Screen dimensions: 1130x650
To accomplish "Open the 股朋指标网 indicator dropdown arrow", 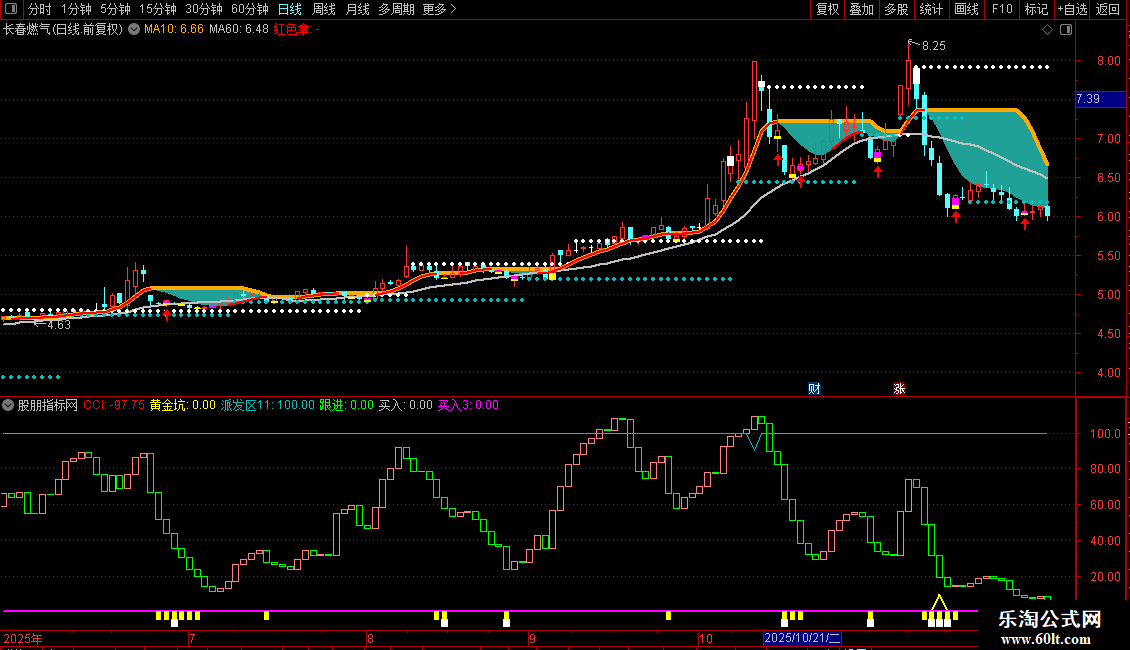I will coord(8,405).
